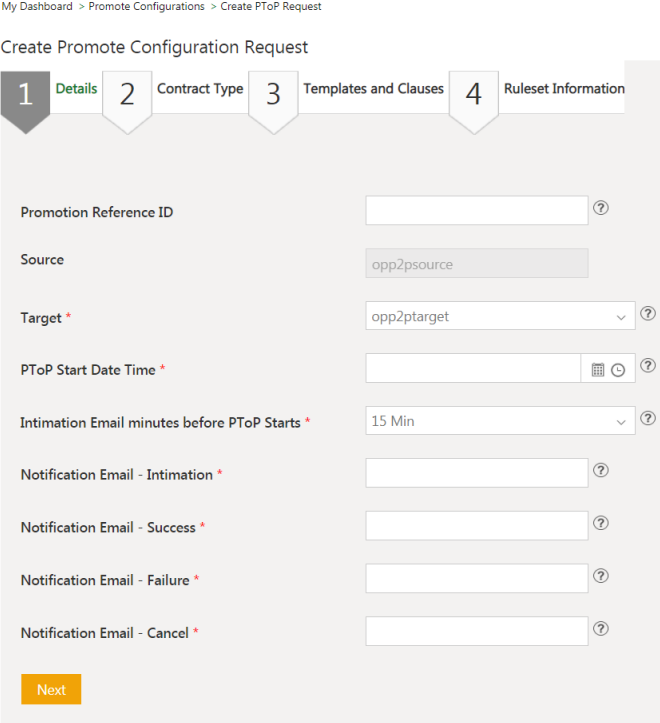Open the 15 Min intimation dropdown
The image size is (660, 723).
pyautogui.click(x=500, y=421)
